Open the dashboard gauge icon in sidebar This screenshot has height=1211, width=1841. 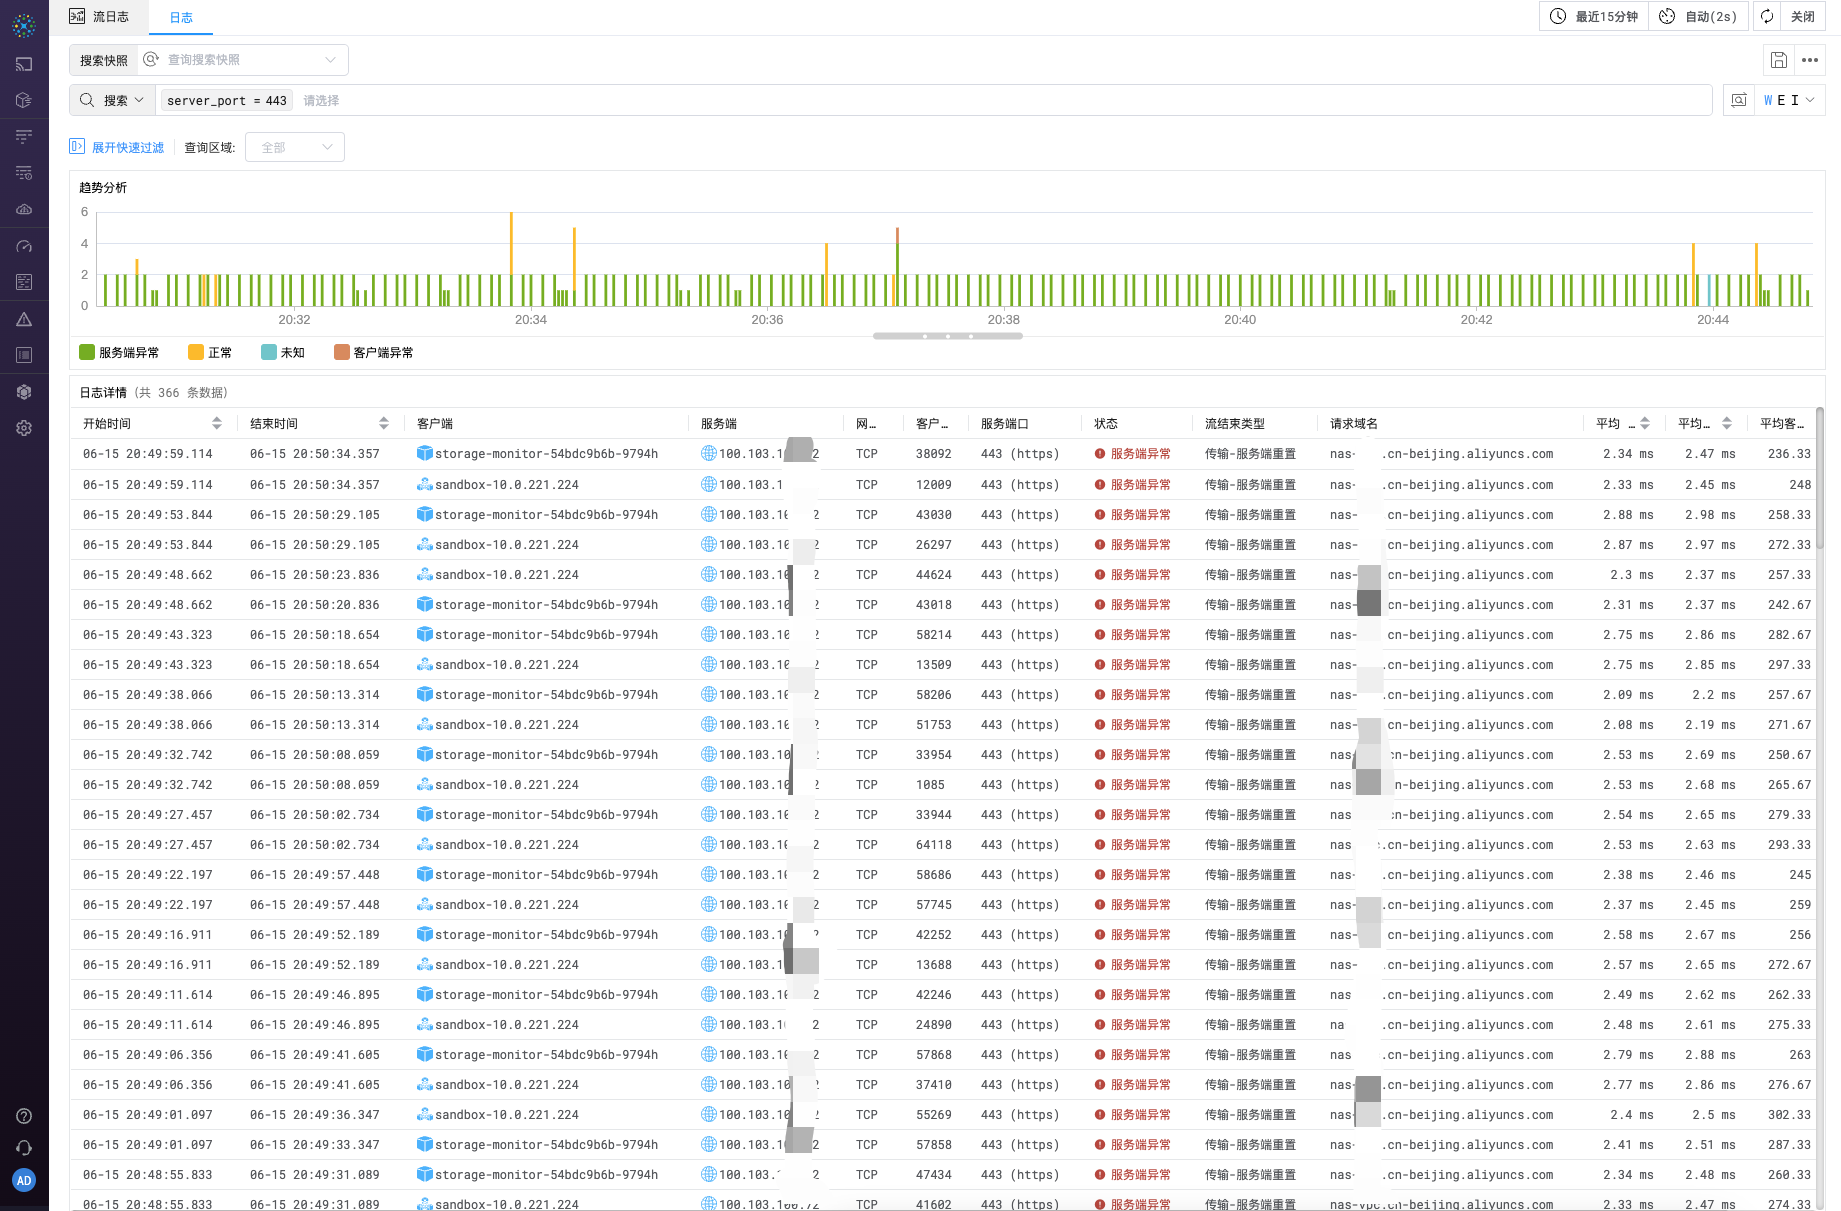(24, 246)
